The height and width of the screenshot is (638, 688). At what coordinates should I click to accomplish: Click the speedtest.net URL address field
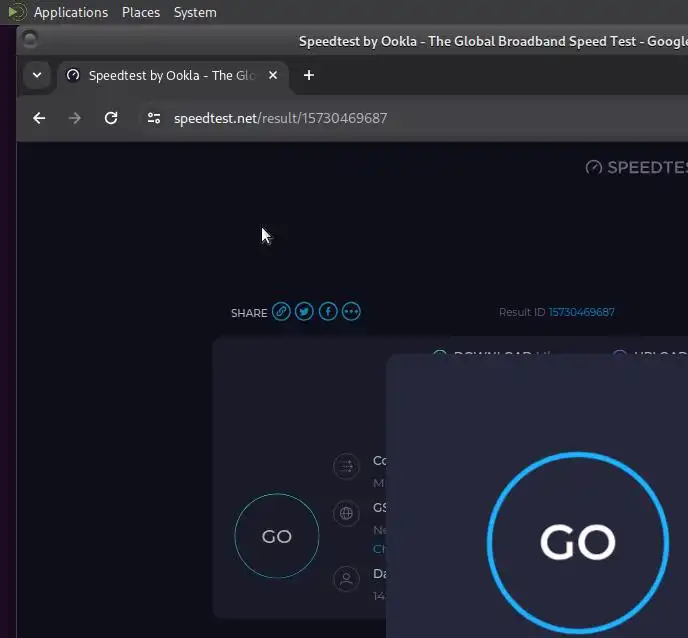[x=280, y=118]
